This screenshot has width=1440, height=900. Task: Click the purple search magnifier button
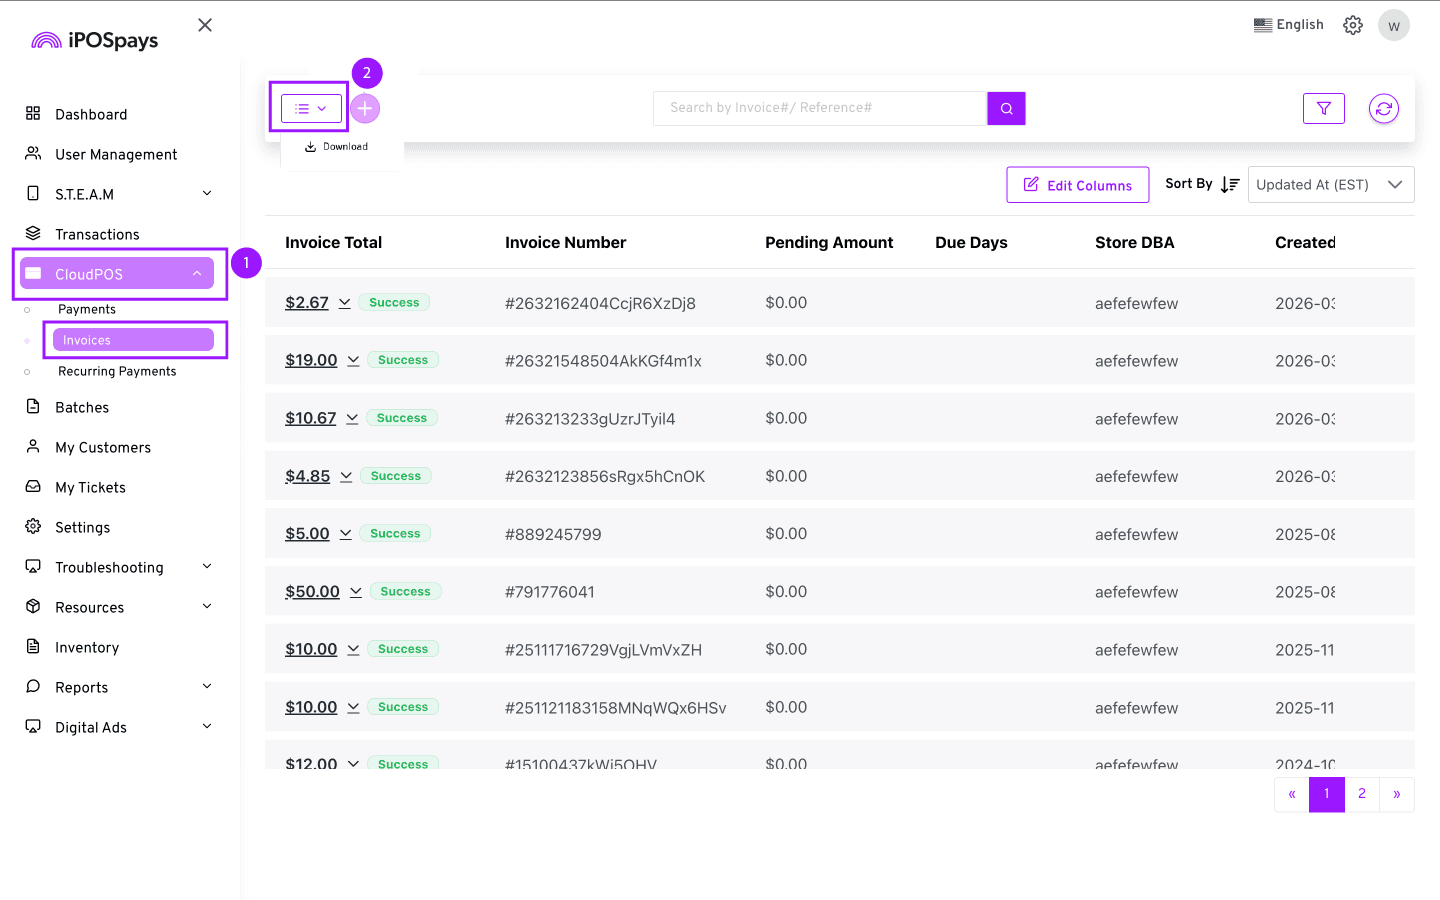[x=1006, y=109]
